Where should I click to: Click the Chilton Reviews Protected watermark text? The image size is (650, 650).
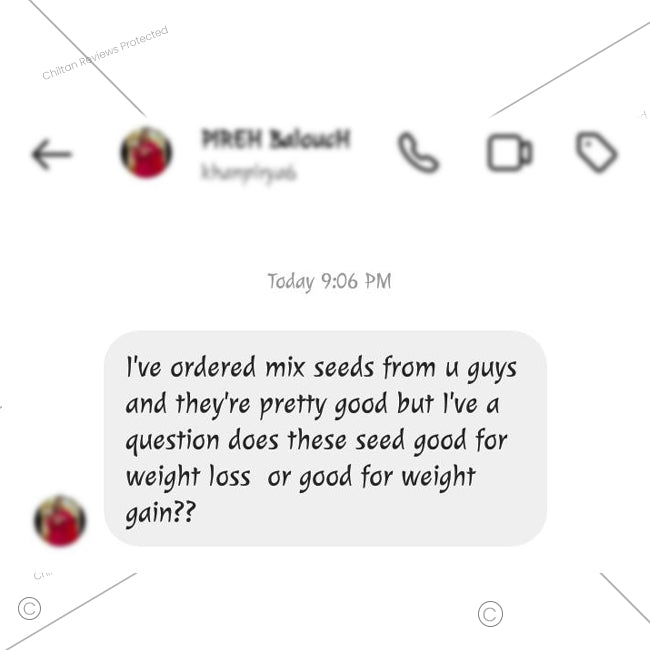click(x=105, y=53)
